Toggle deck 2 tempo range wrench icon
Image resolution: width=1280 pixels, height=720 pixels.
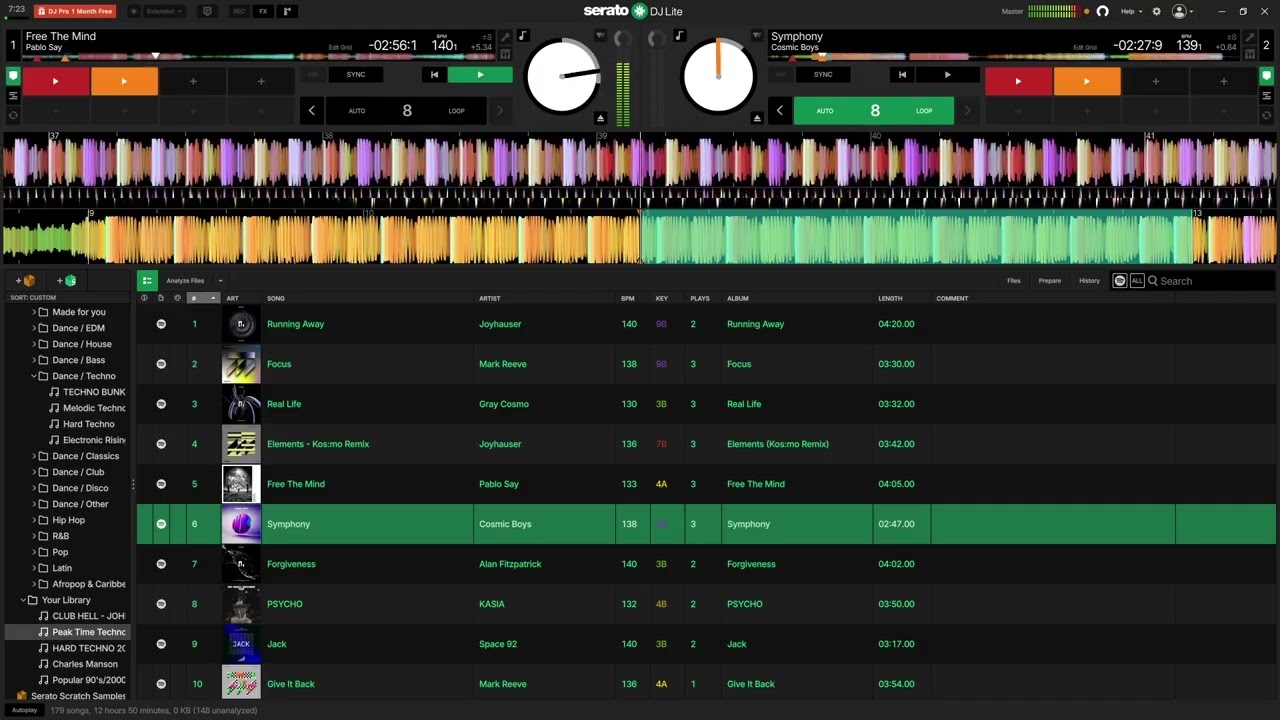pos(1250,37)
